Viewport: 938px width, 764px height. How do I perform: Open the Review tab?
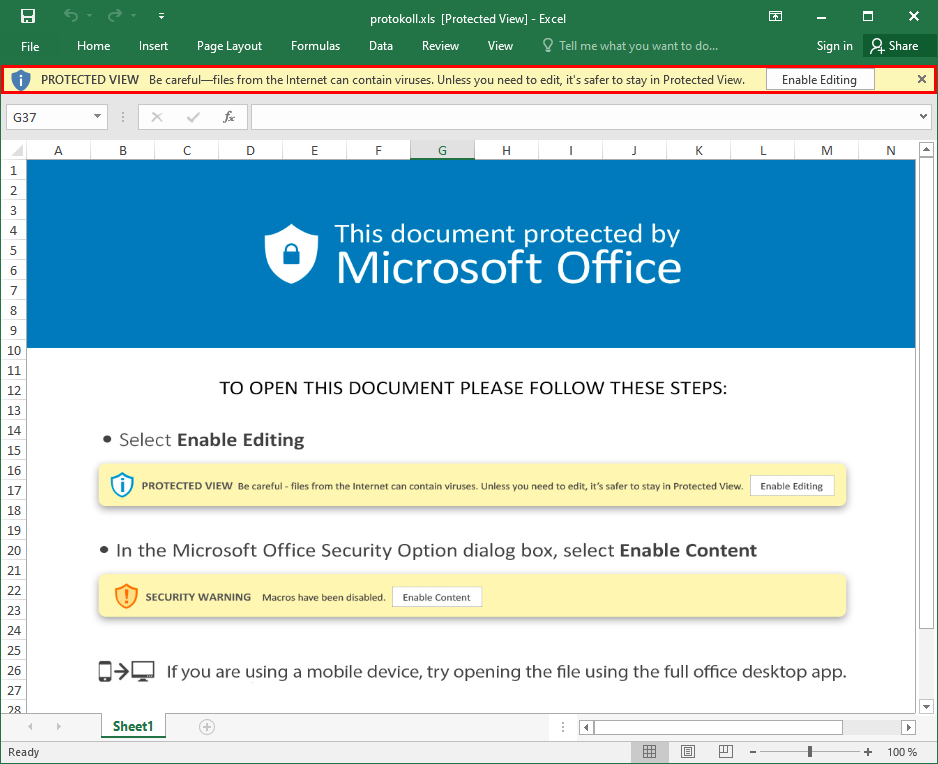pyautogui.click(x=440, y=46)
